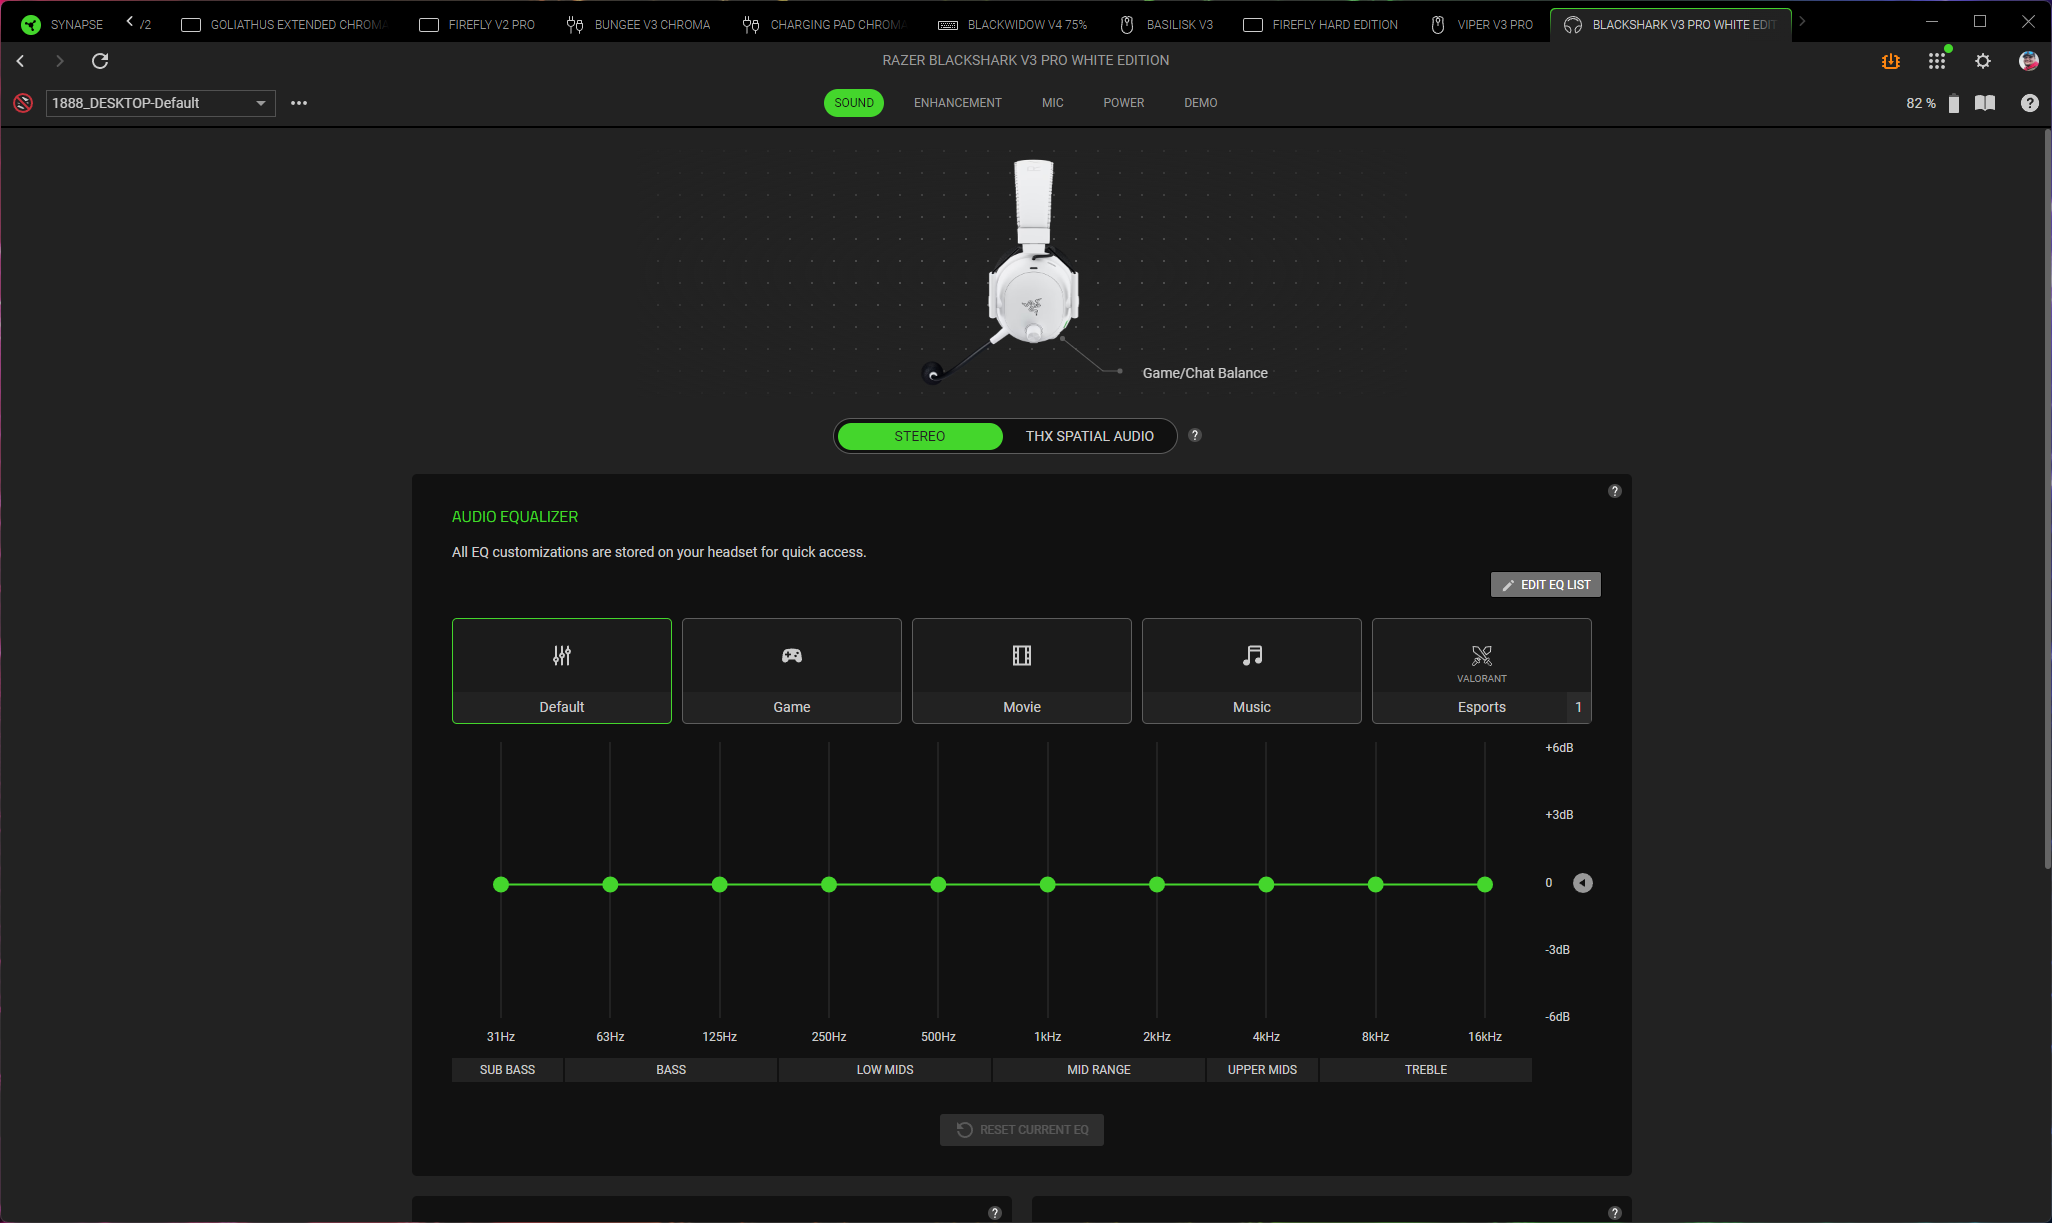
Task: Open the profile options three-dot menu
Action: click(x=299, y=103)
